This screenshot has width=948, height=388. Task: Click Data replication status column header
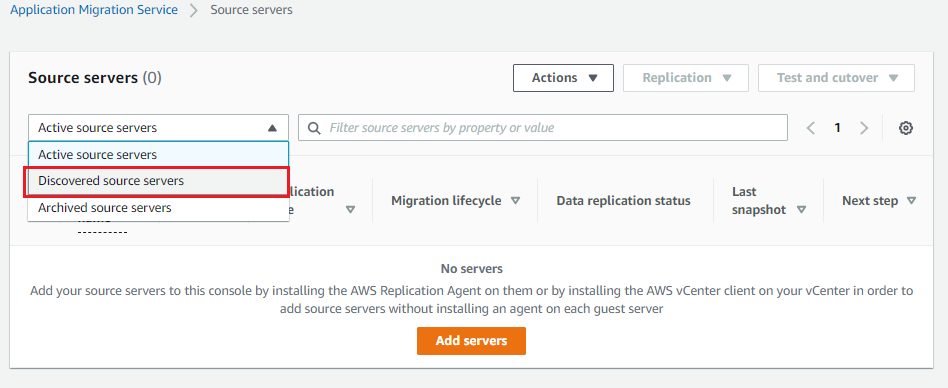(623, 201)
